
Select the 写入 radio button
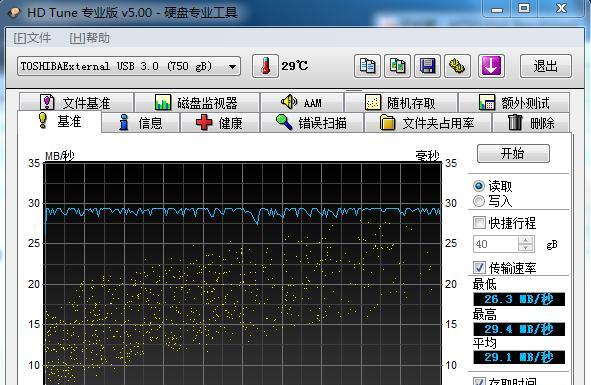point(479,201)
